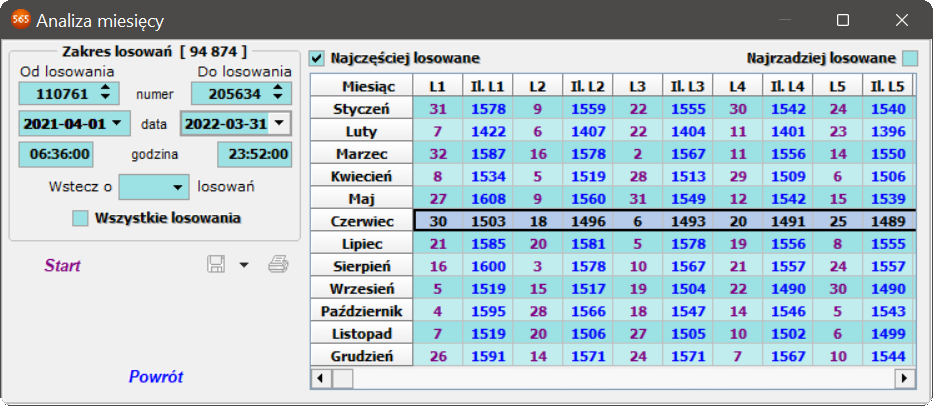Click the Miesiąc column header

tap(361, 86)
